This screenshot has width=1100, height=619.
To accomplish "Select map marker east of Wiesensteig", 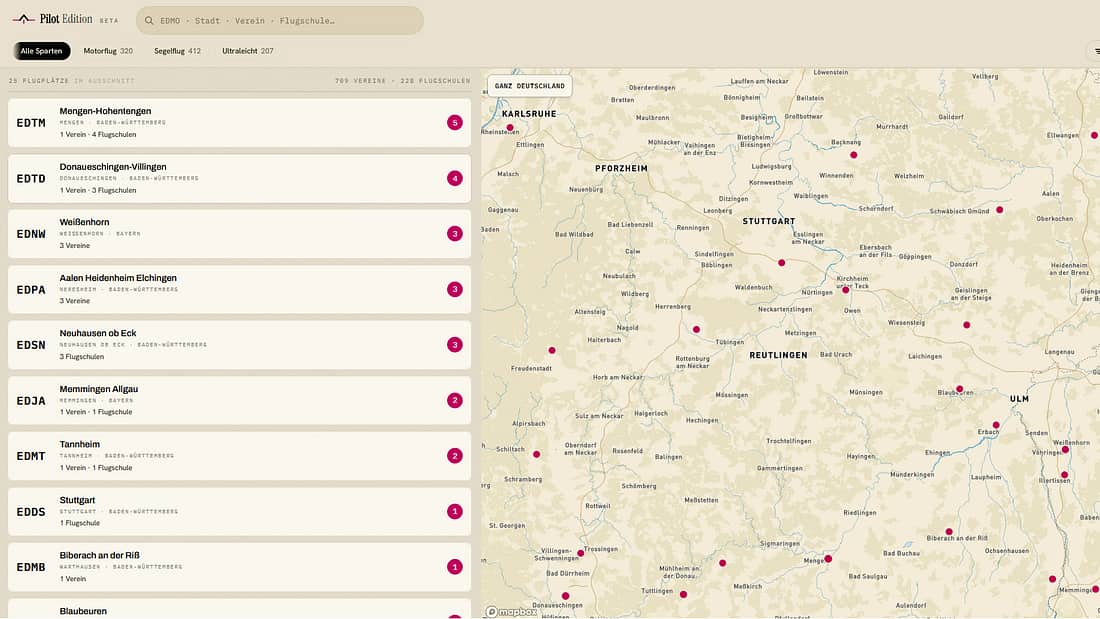I will pos(967,325).
